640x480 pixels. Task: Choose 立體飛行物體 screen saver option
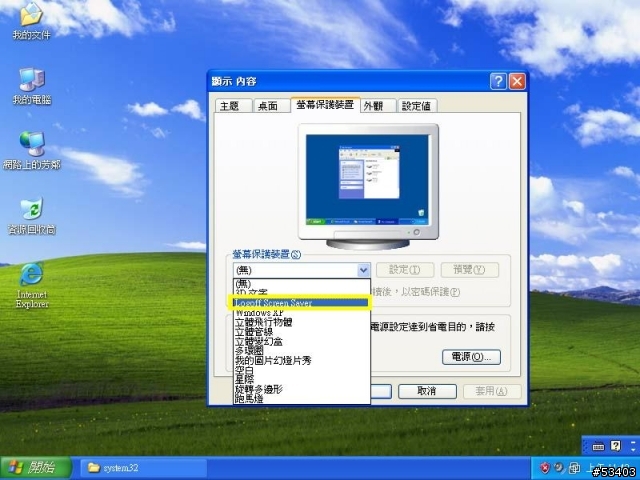click(302, 322)
